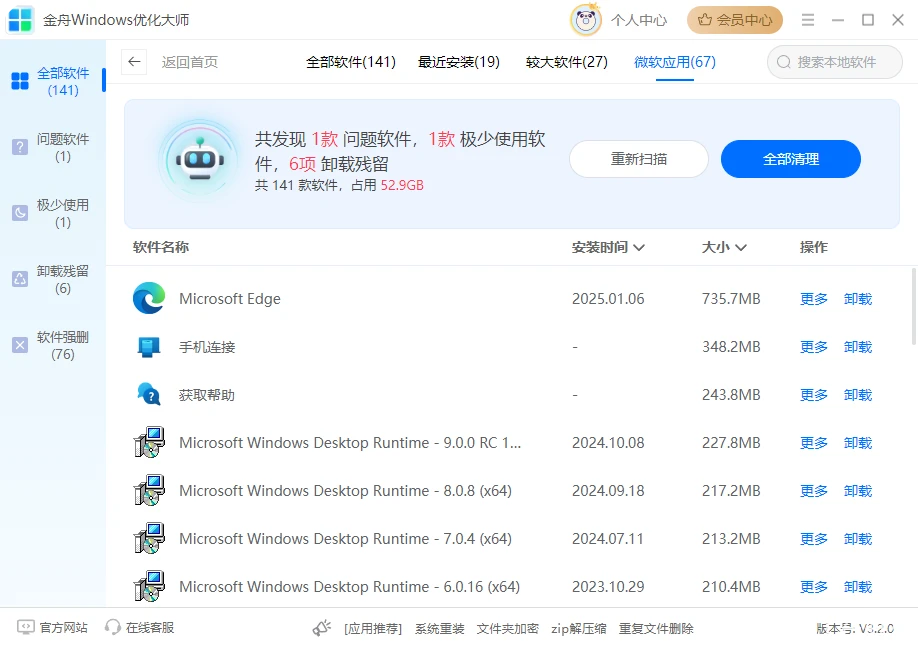This screenshot has height=647, width=918.
Task: Open 更多 for Desktop Runtime 6.0.16
Action: coord(814,587)
